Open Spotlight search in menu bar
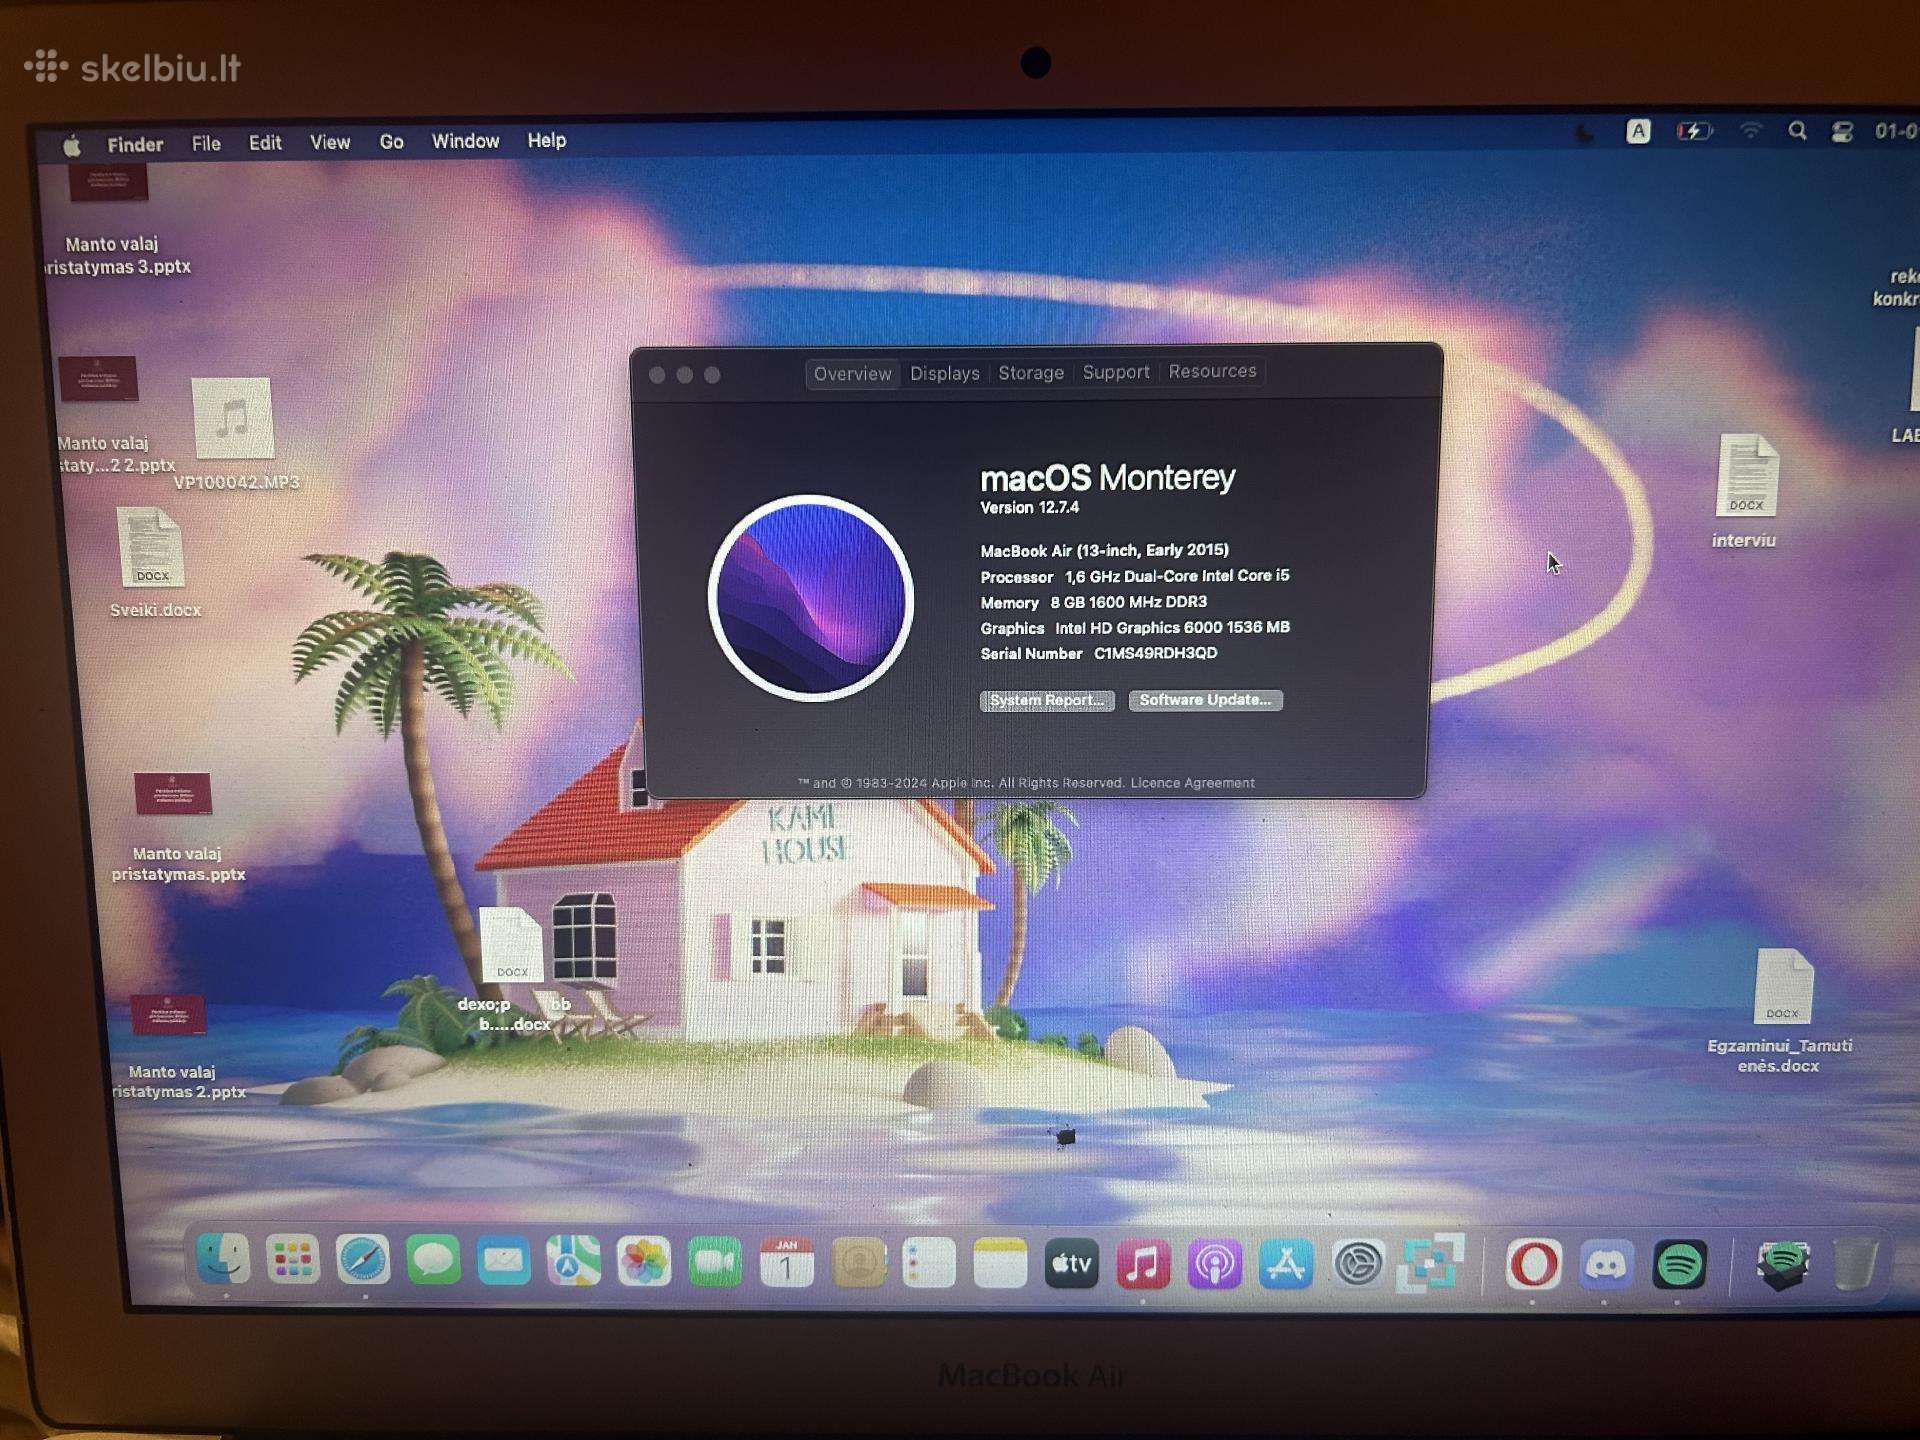 click(x=1797, y=131)
